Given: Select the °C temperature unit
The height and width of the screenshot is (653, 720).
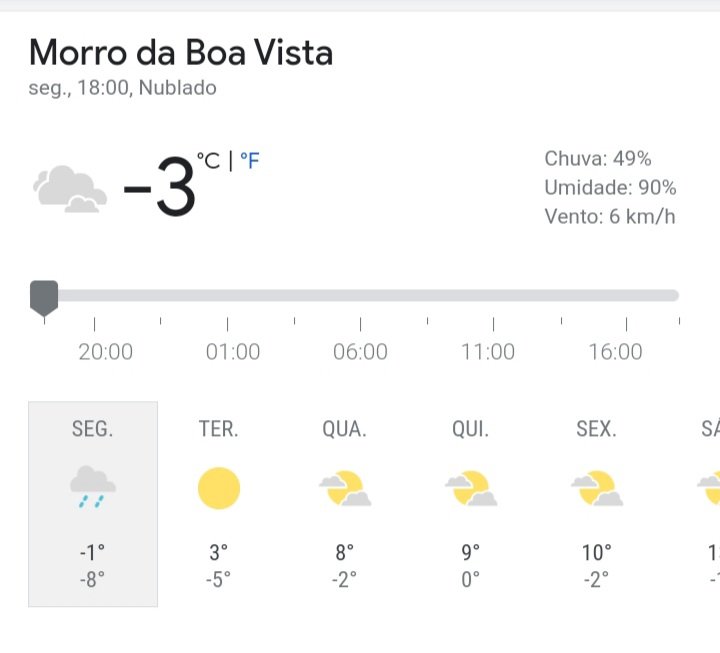Looking at the screenshot, I should coord(208,161).
